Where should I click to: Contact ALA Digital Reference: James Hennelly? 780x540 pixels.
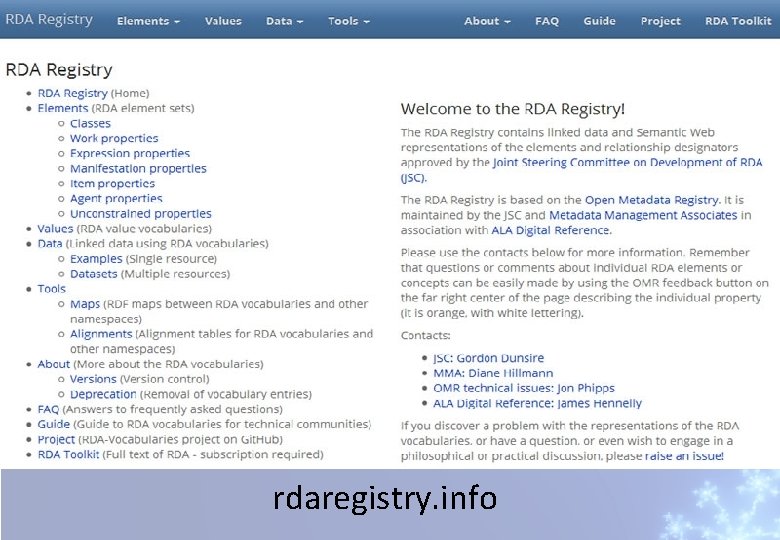coord(537,403)
